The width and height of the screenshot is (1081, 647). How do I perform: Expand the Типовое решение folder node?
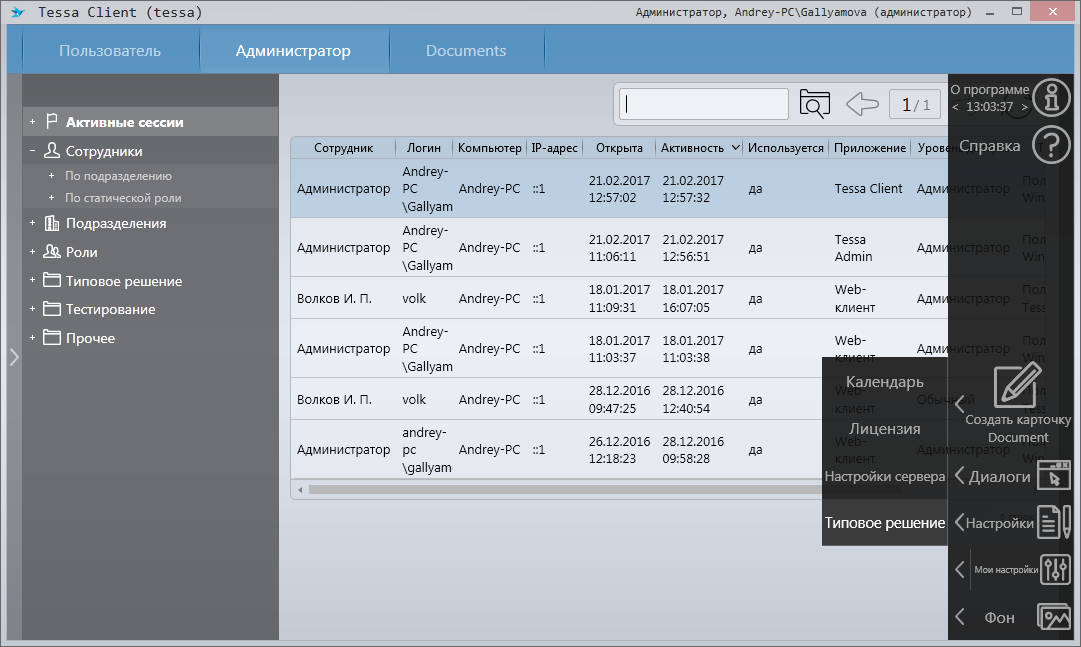(x=32, y=282)
